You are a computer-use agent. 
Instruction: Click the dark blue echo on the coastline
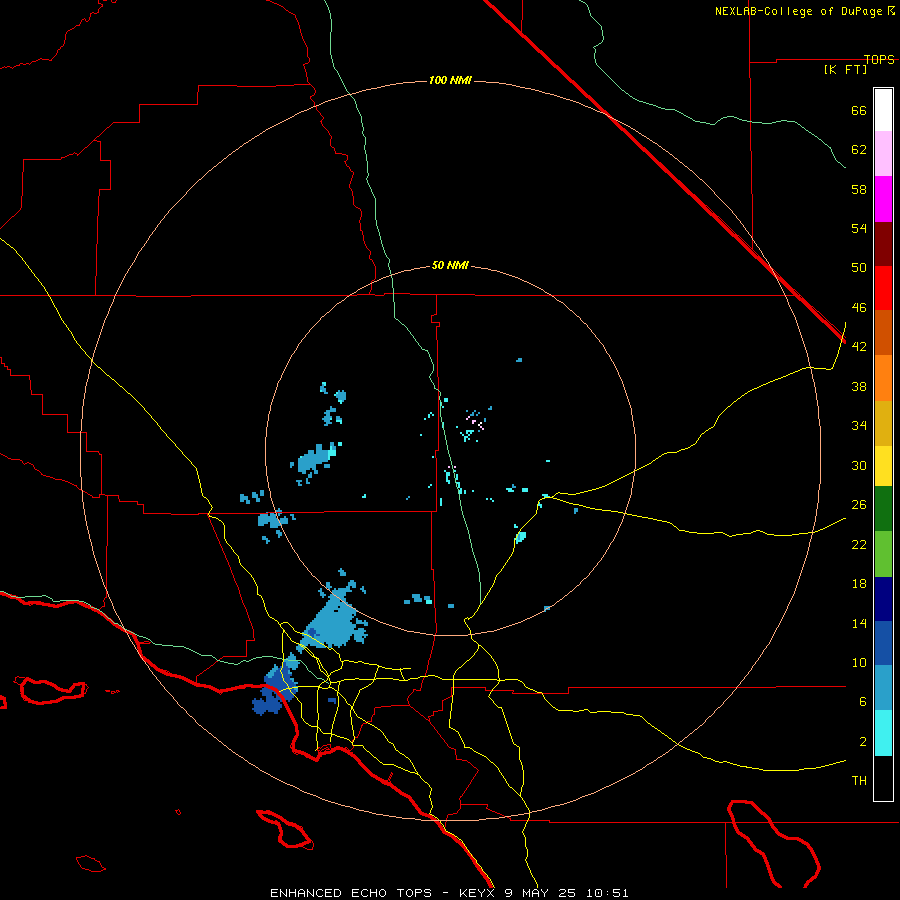tap(276, 690)
